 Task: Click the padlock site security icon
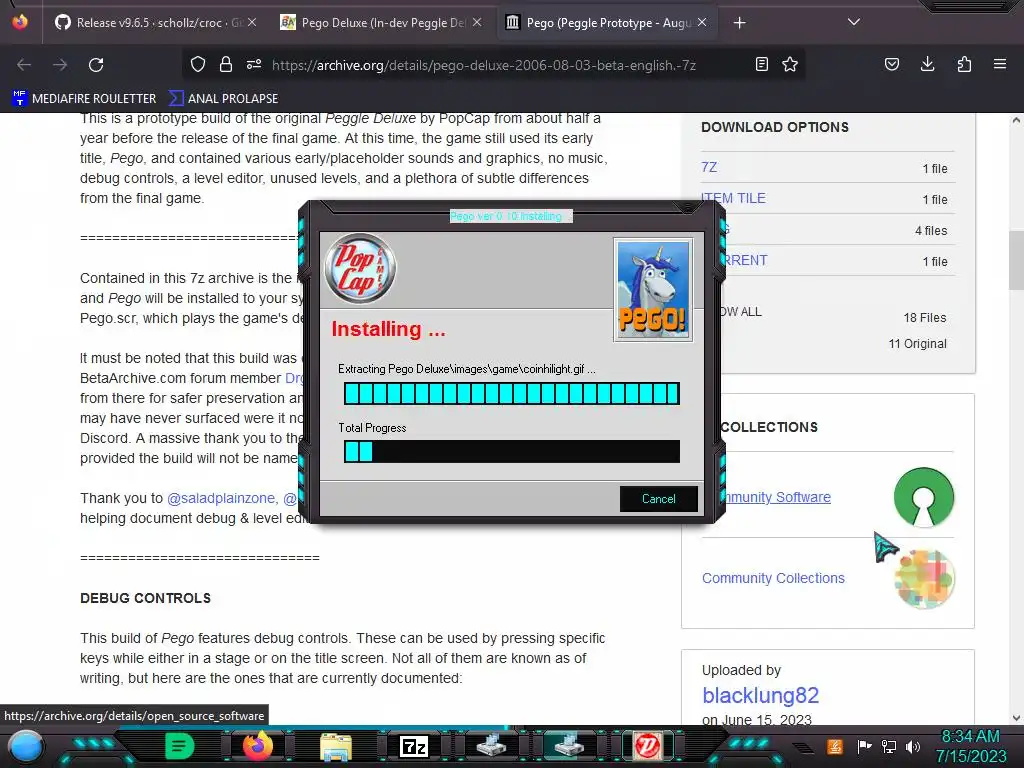pyautogui.click(x=226, y=64)
